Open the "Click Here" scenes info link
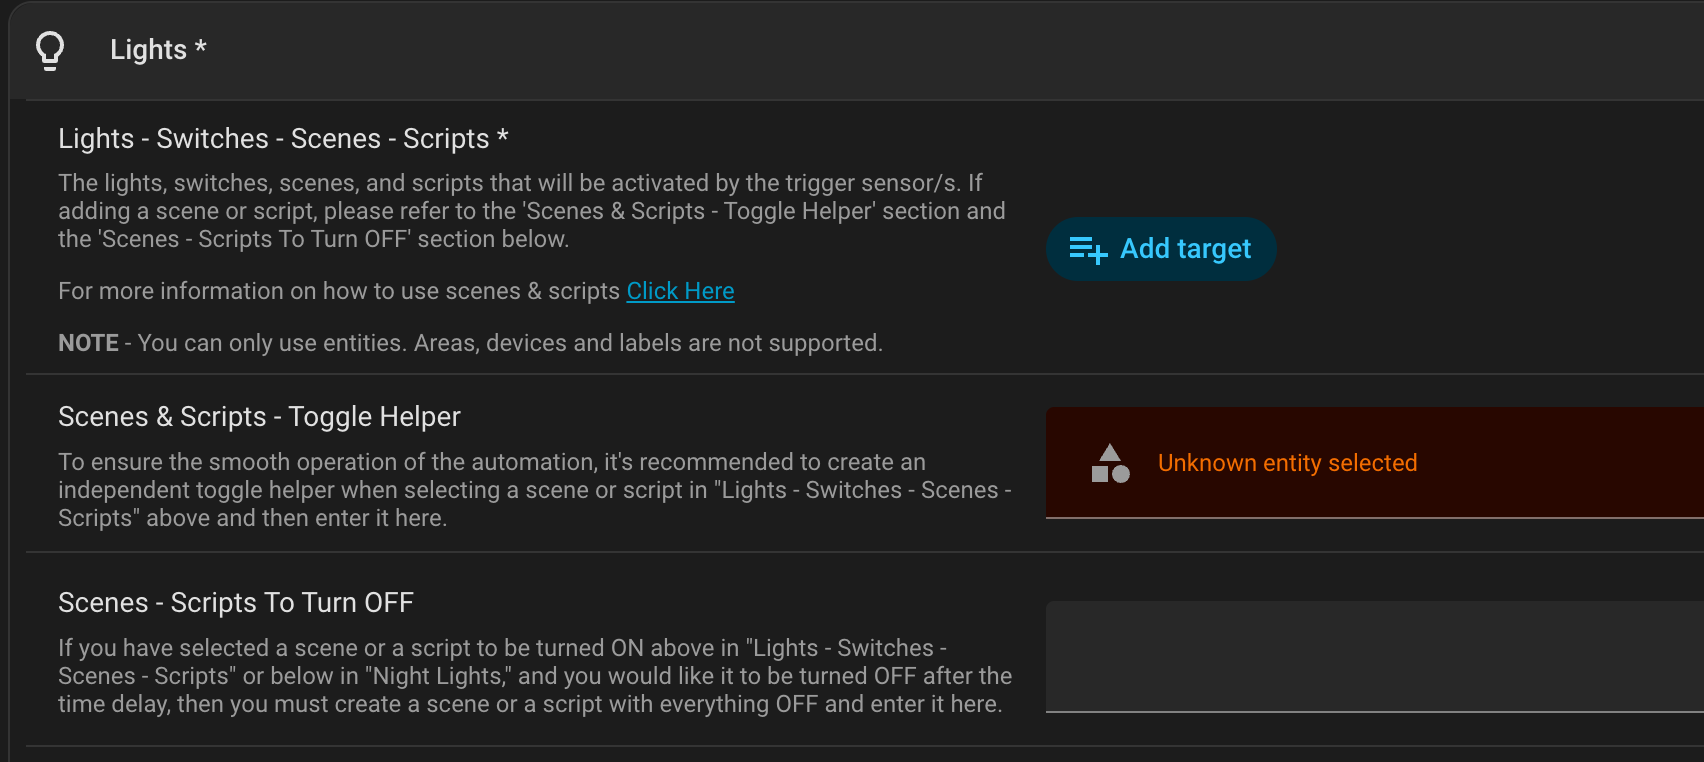 pos(680,291)
